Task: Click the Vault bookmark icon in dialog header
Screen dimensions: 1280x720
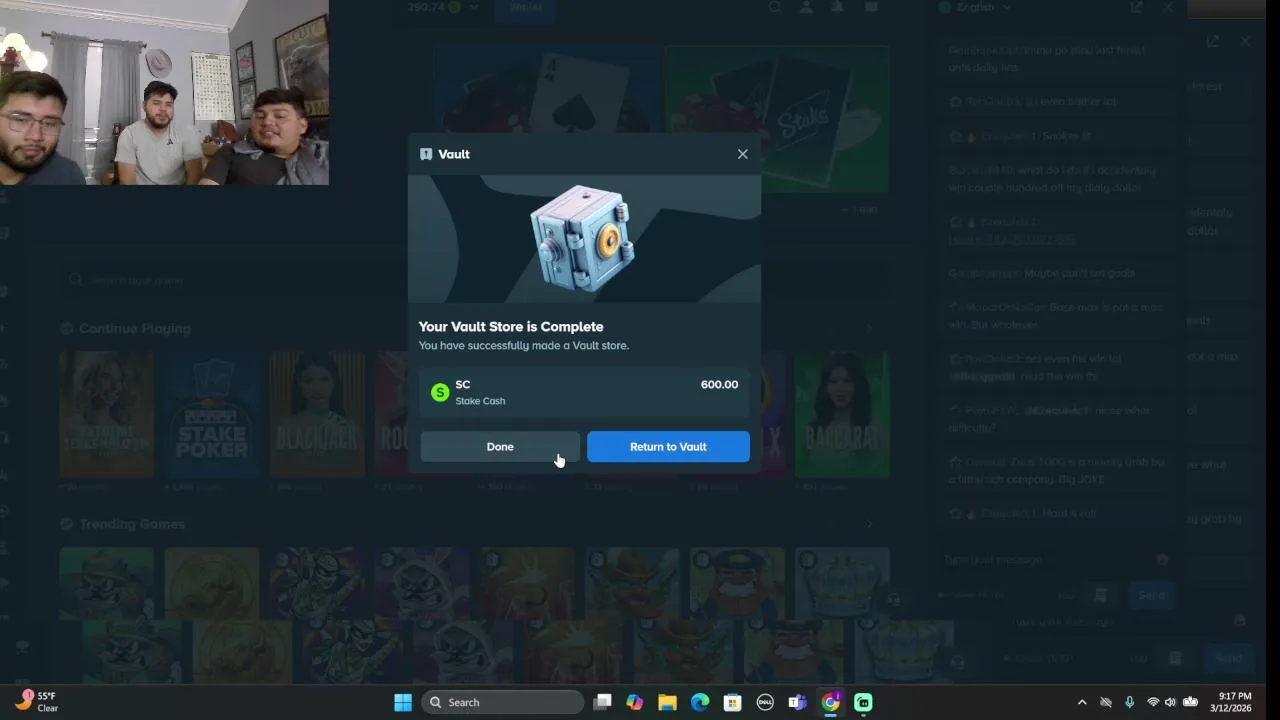Action: click(426, 154)
